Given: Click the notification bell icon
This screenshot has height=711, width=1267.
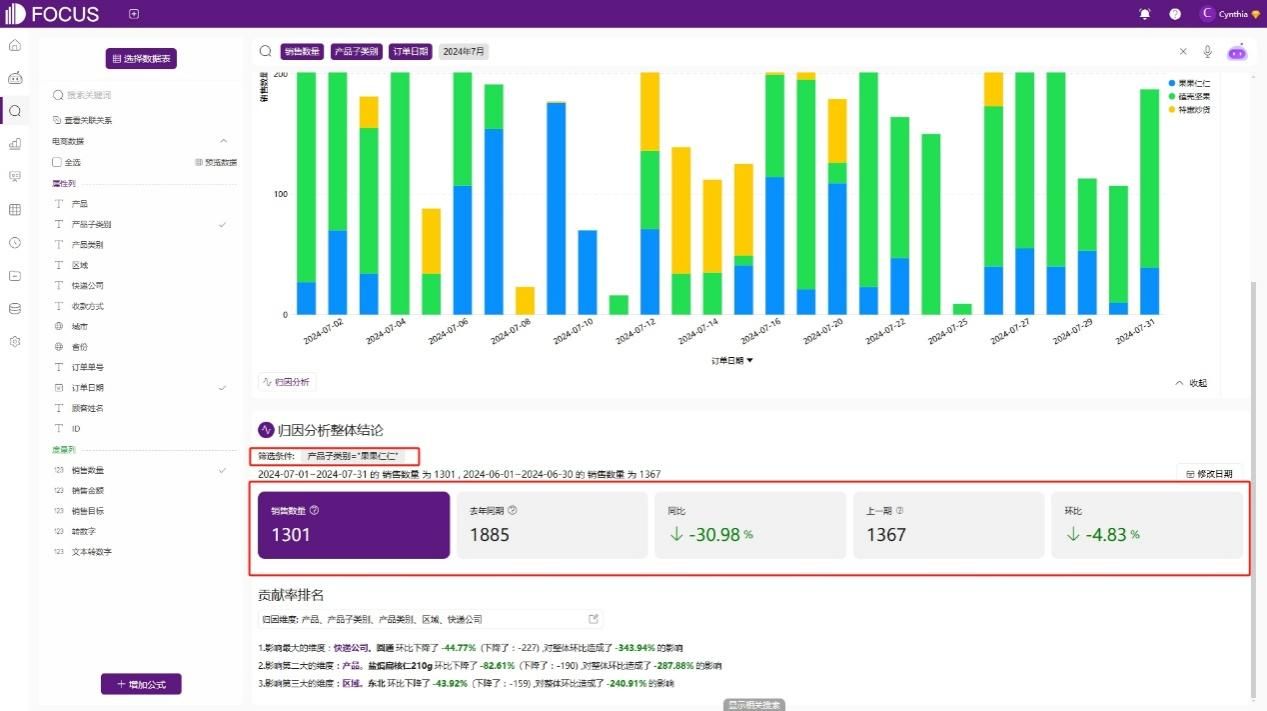Looking at the screenshot, I should [1145, 14].
